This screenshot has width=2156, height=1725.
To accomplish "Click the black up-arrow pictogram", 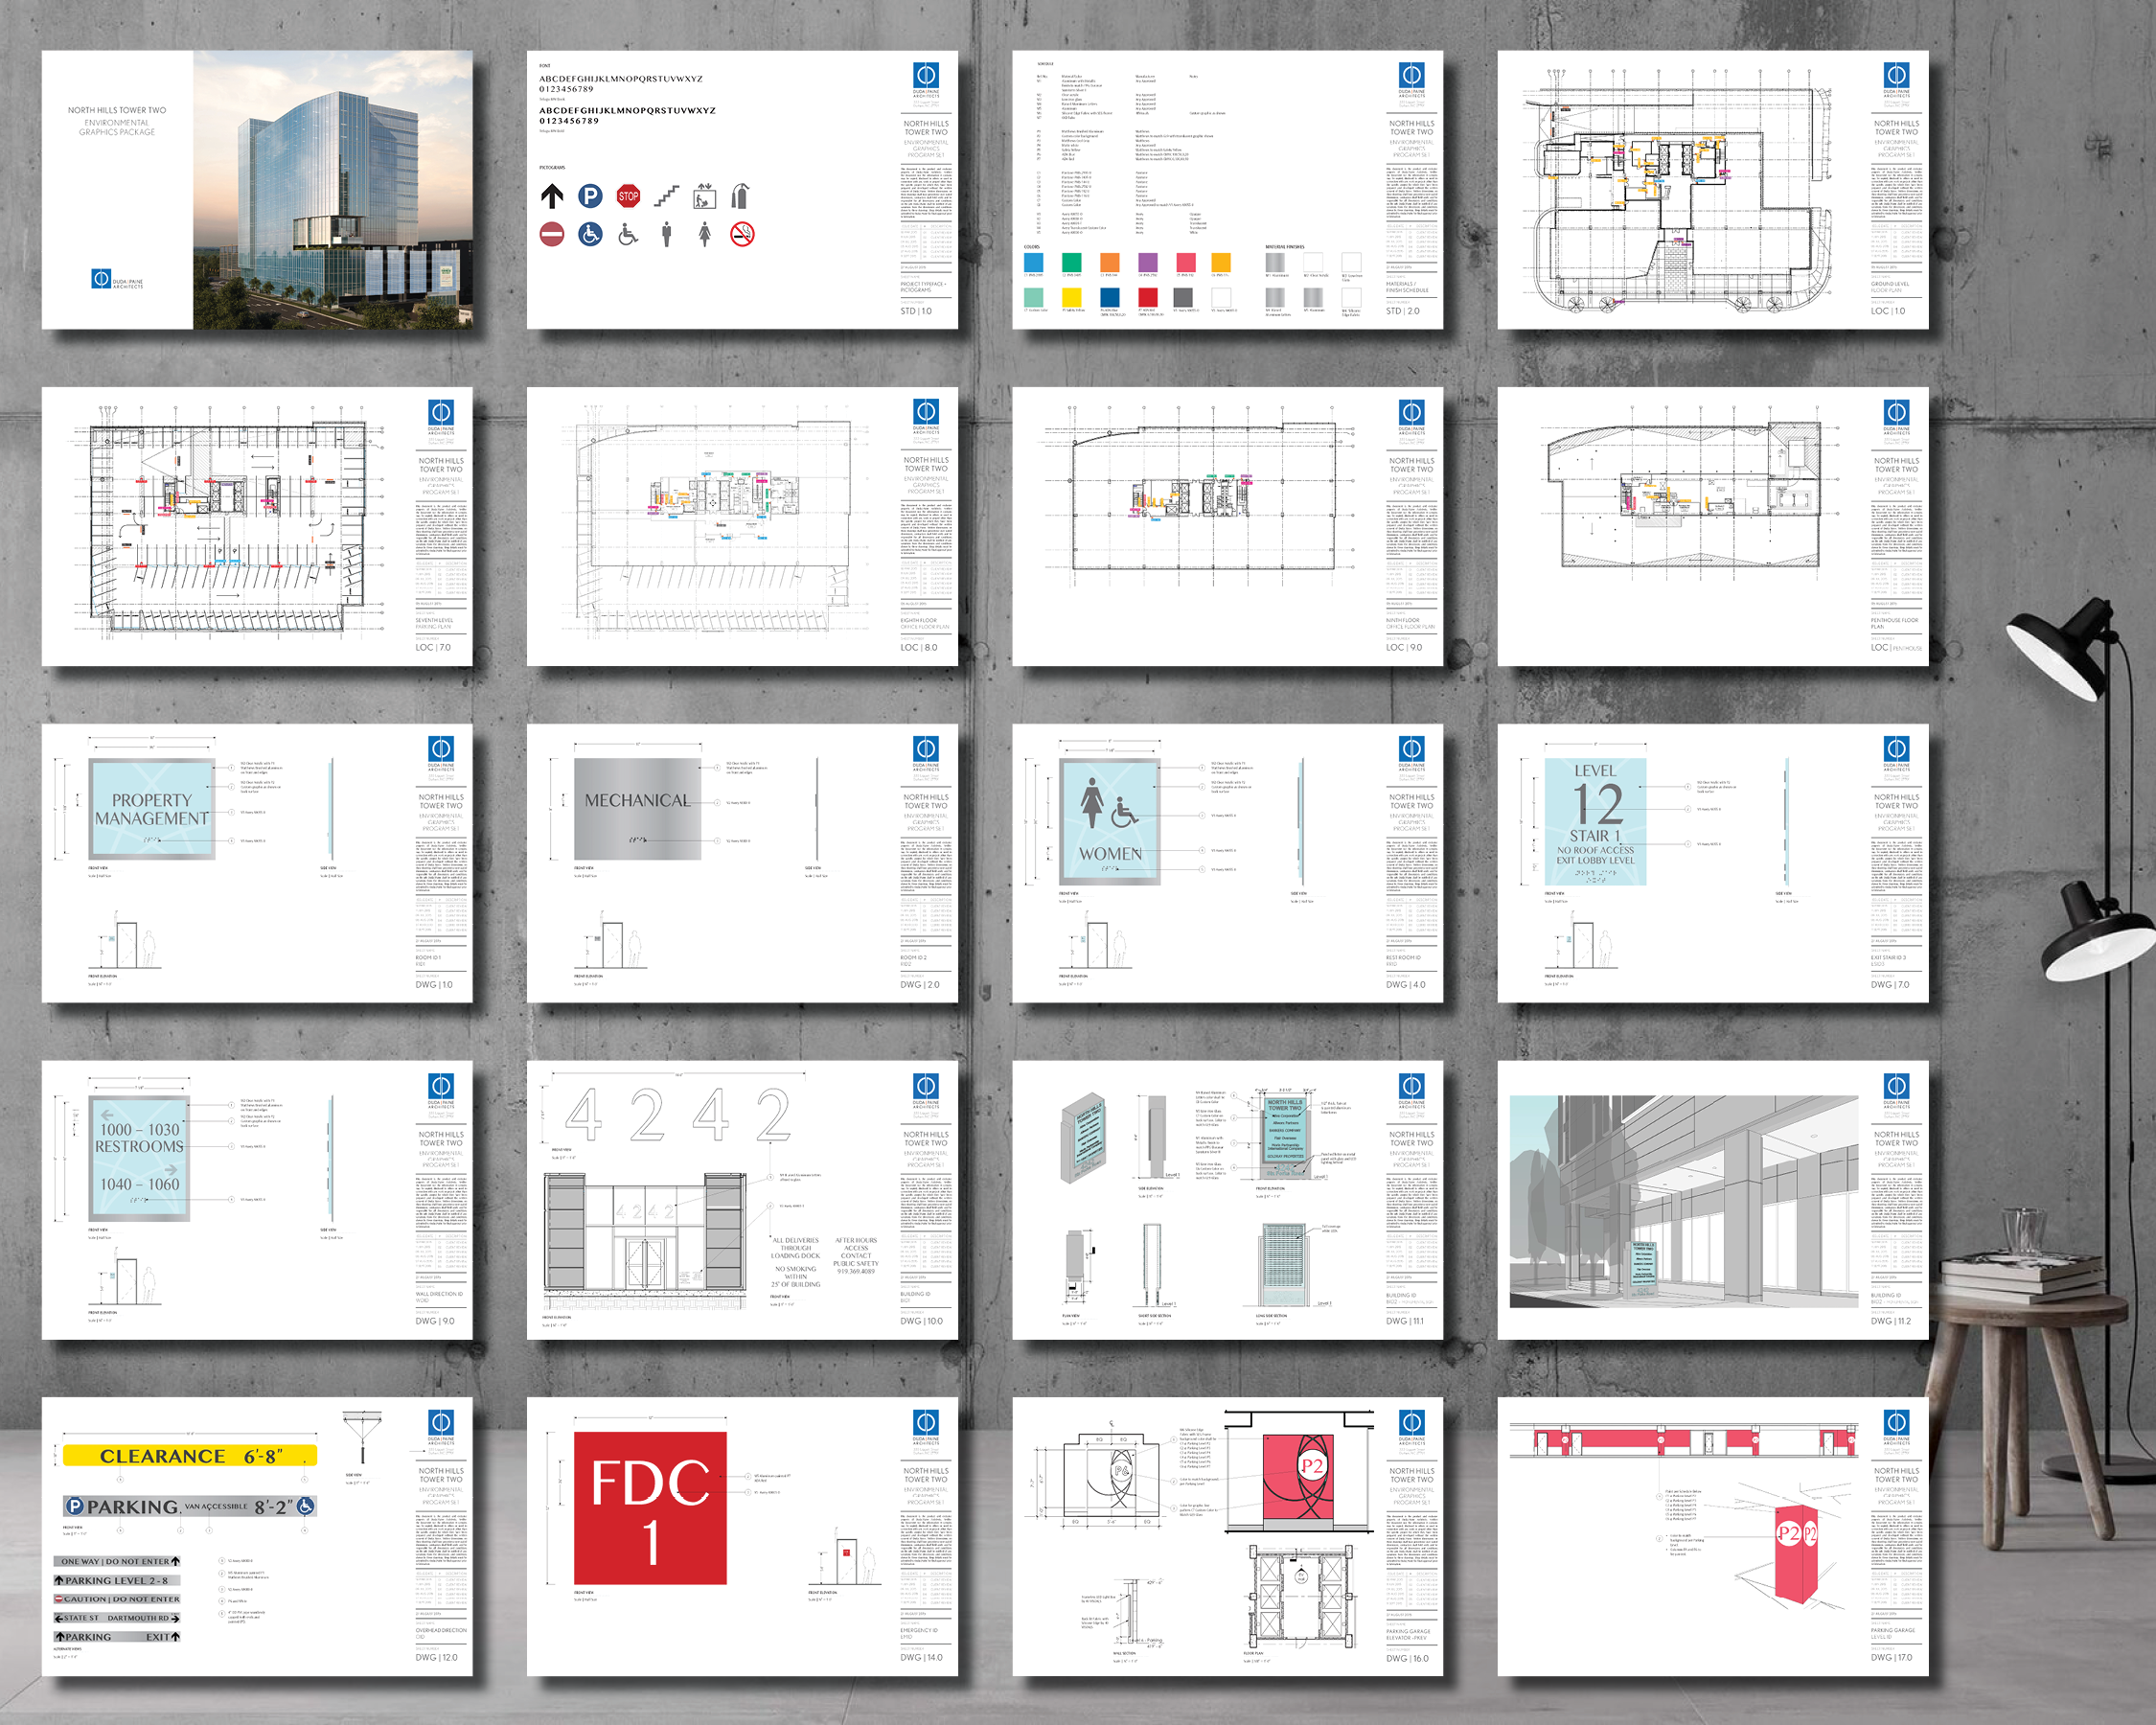I will pyautogui.click(x=552, y=196).
